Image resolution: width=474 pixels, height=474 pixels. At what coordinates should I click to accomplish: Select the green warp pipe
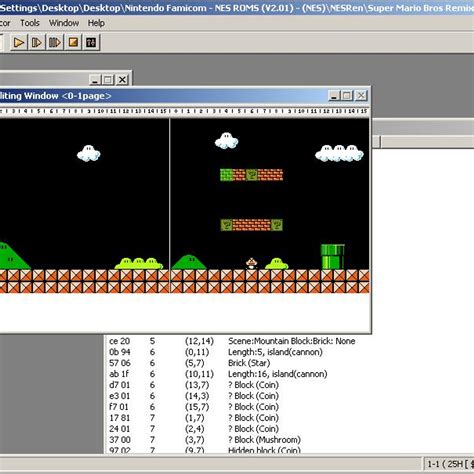click(x=333, y=257)
